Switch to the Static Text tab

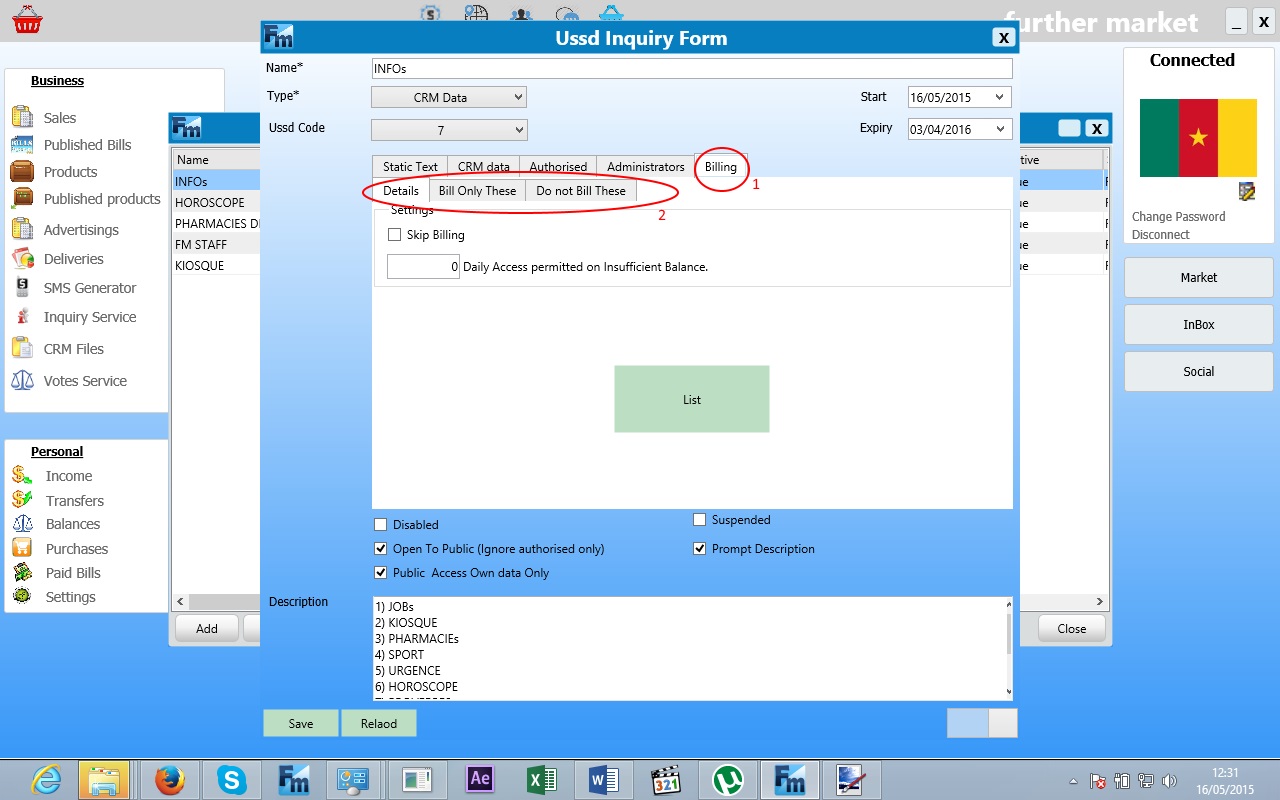410,167
